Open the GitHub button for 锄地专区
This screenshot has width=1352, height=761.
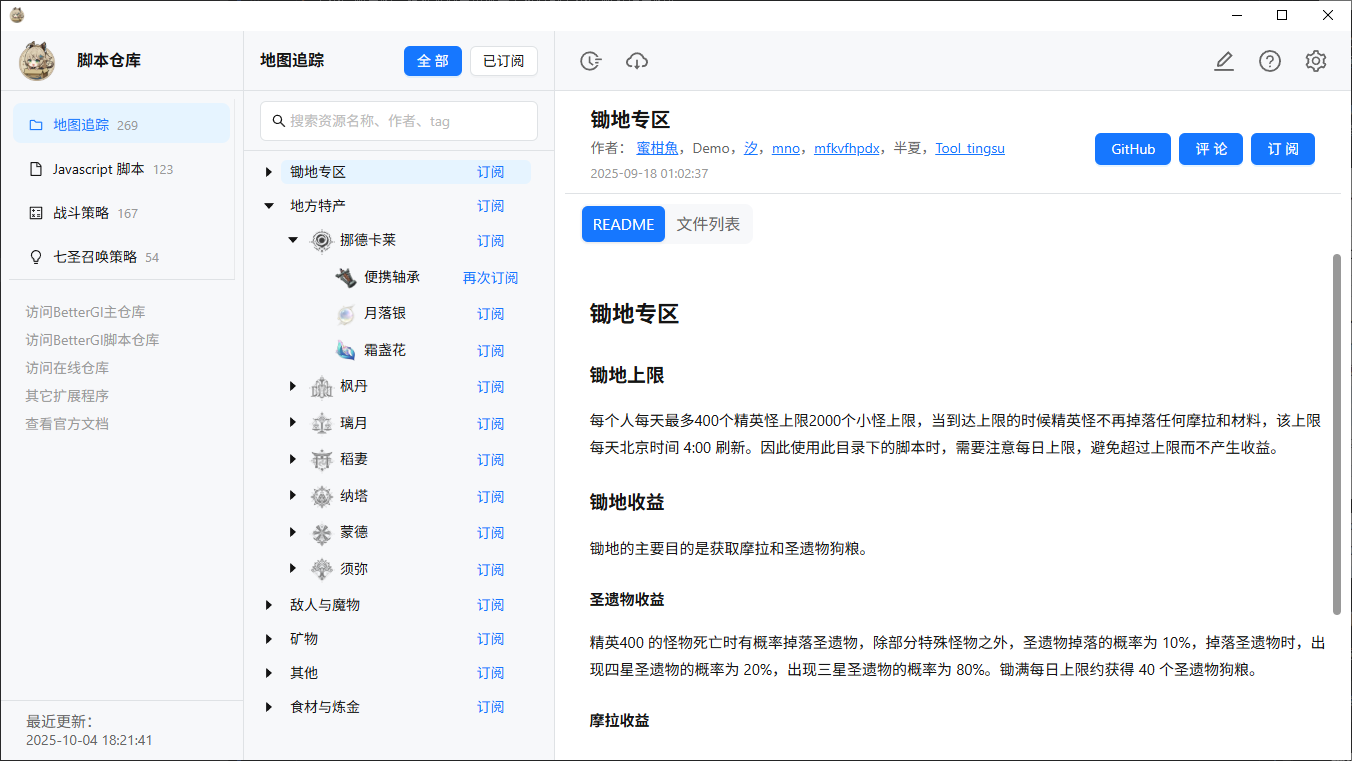[x=1132, y=148]
